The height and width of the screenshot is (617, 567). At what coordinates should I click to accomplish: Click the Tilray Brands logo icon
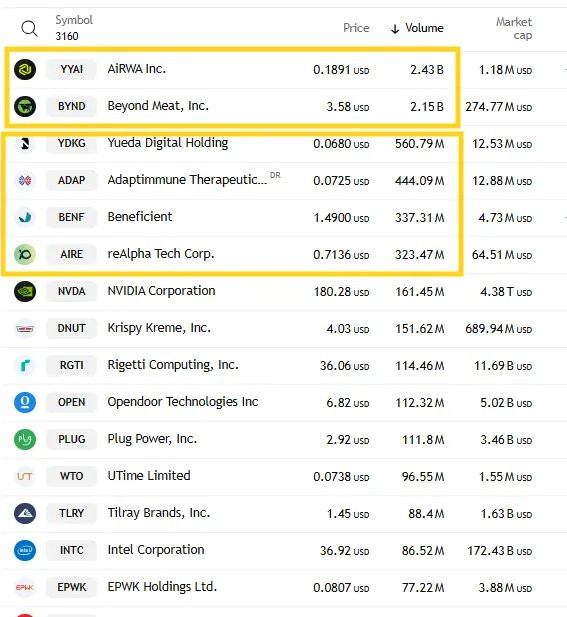(x=25, y=514)
